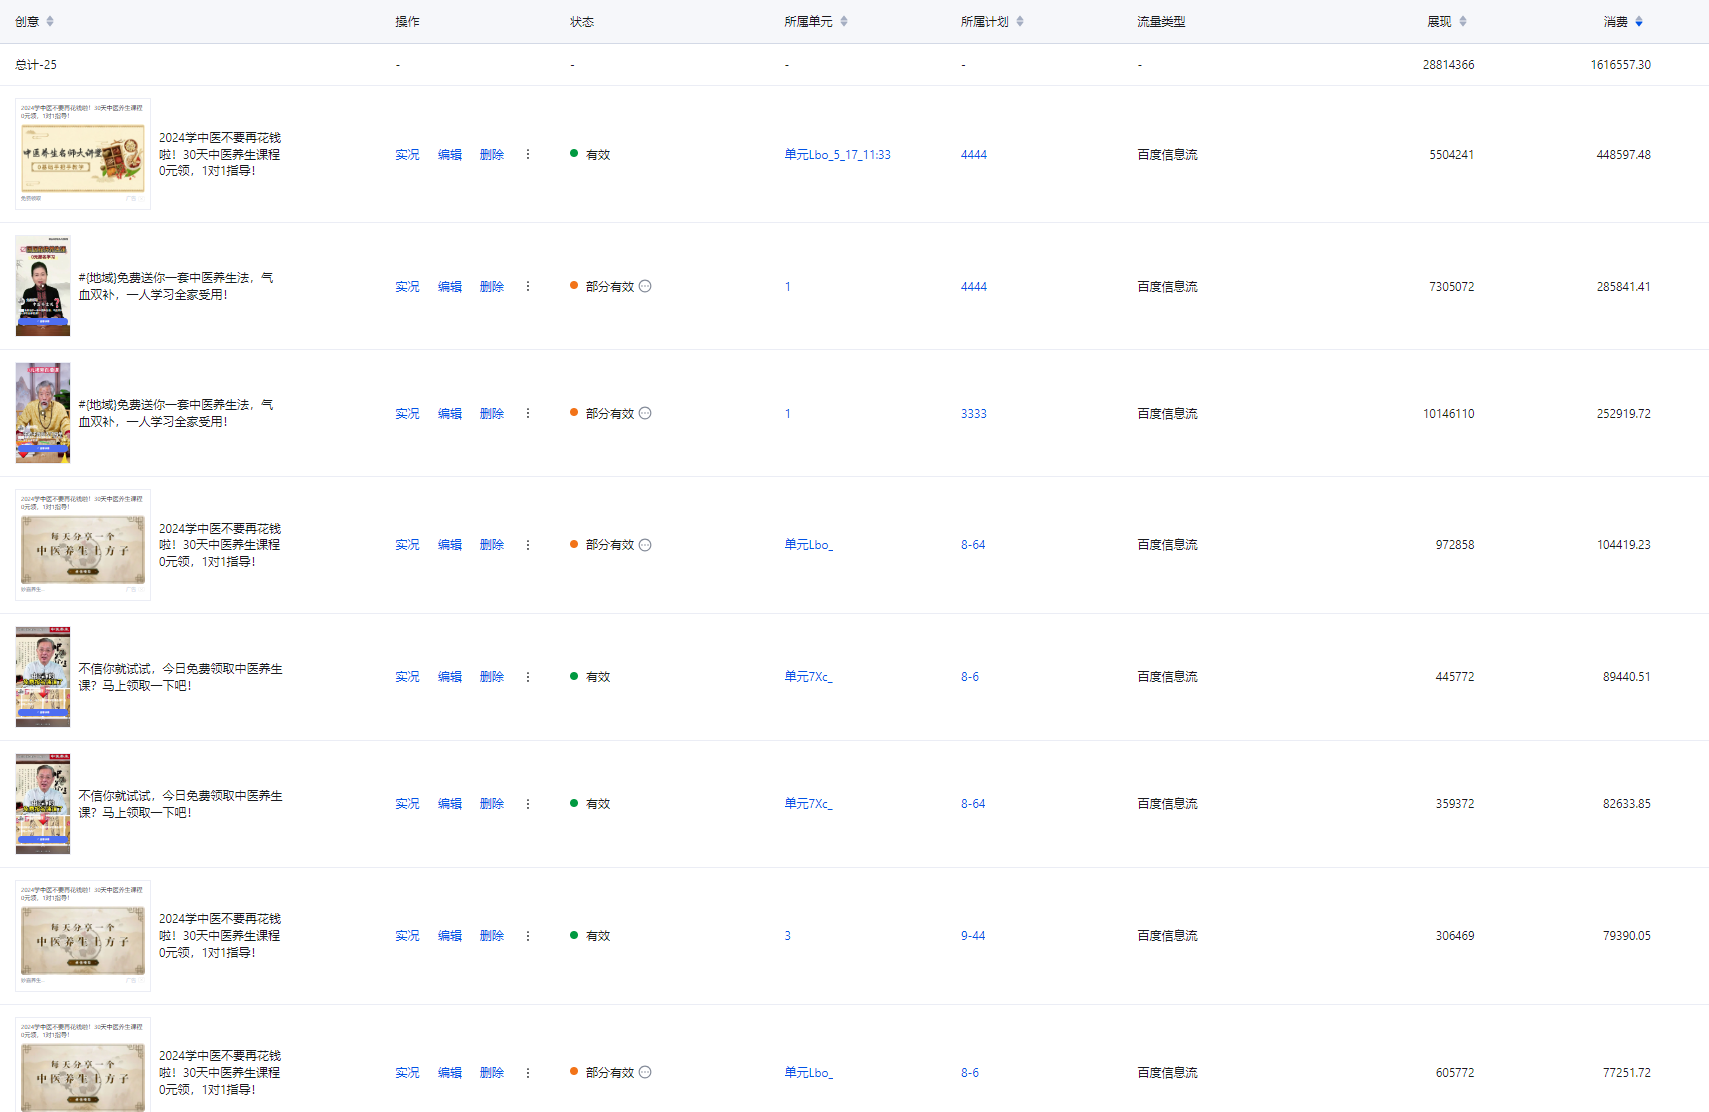The width and height of the screenshot is (1709, 1112).
Task: Open more options menu in plan 9-44 row
Action: tap(528, 936)
